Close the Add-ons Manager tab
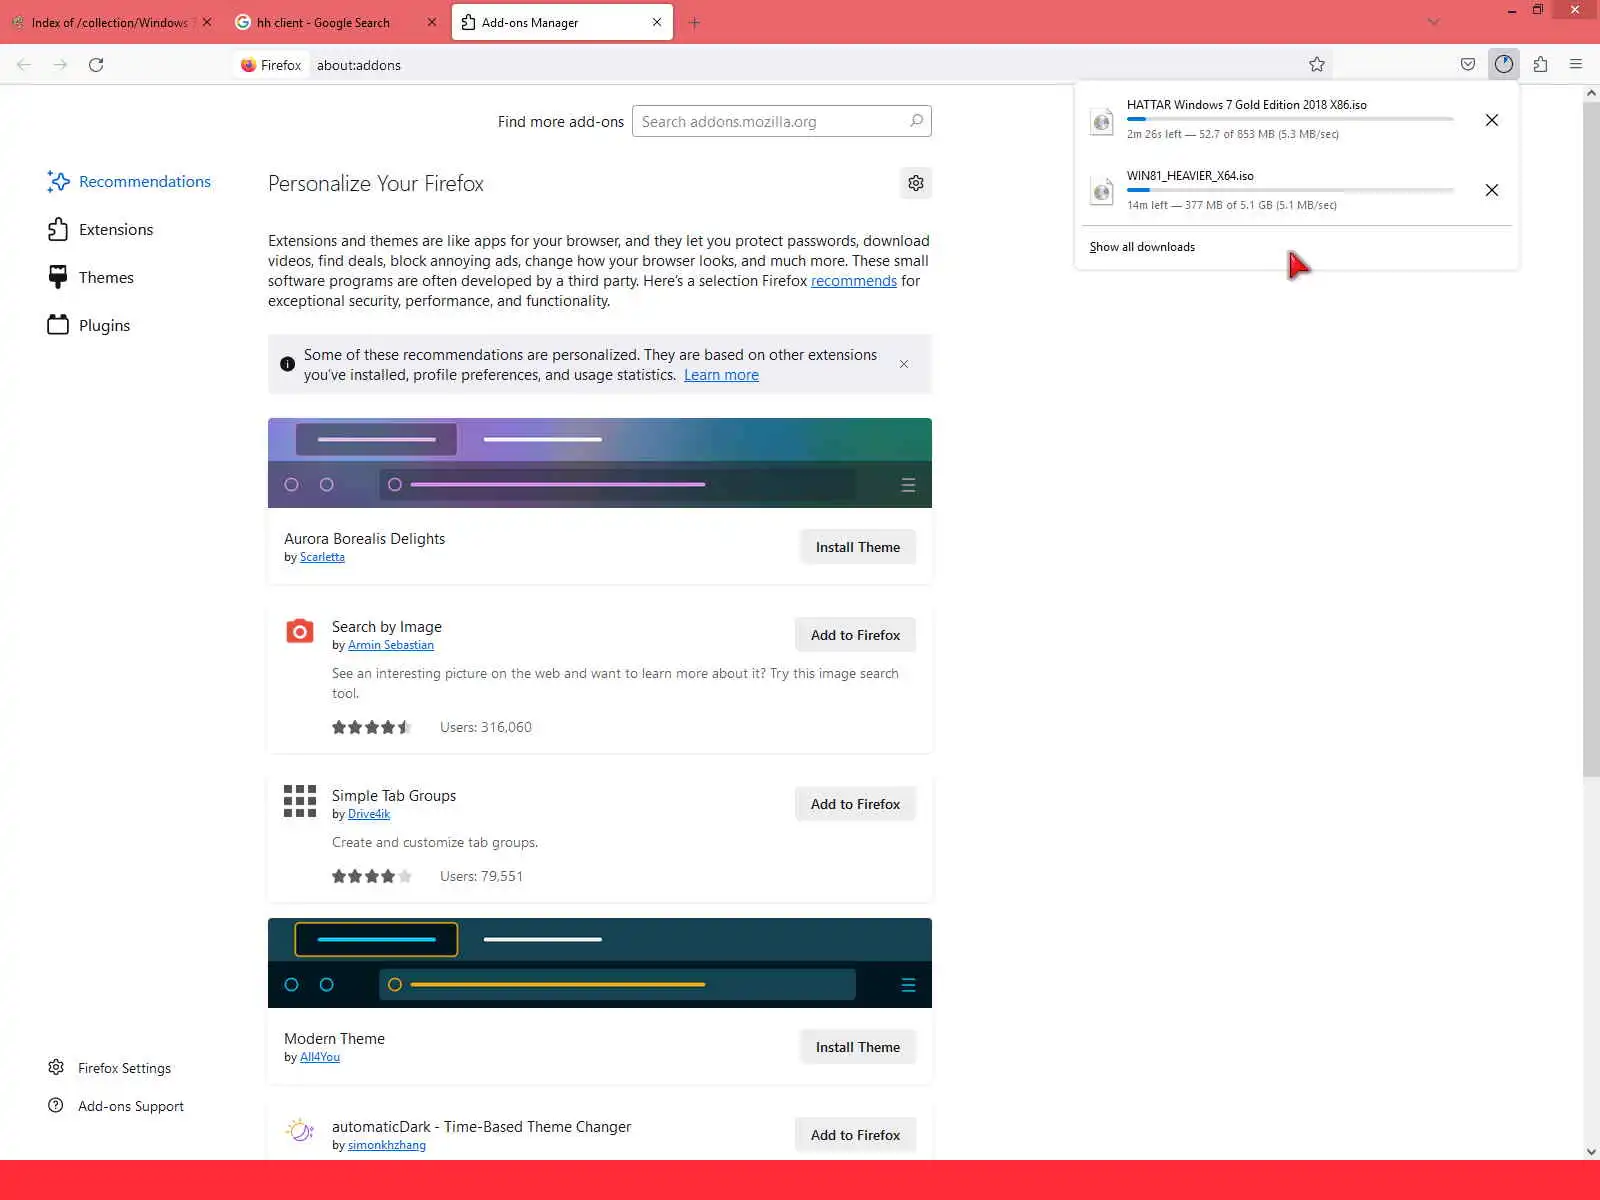 657,22
